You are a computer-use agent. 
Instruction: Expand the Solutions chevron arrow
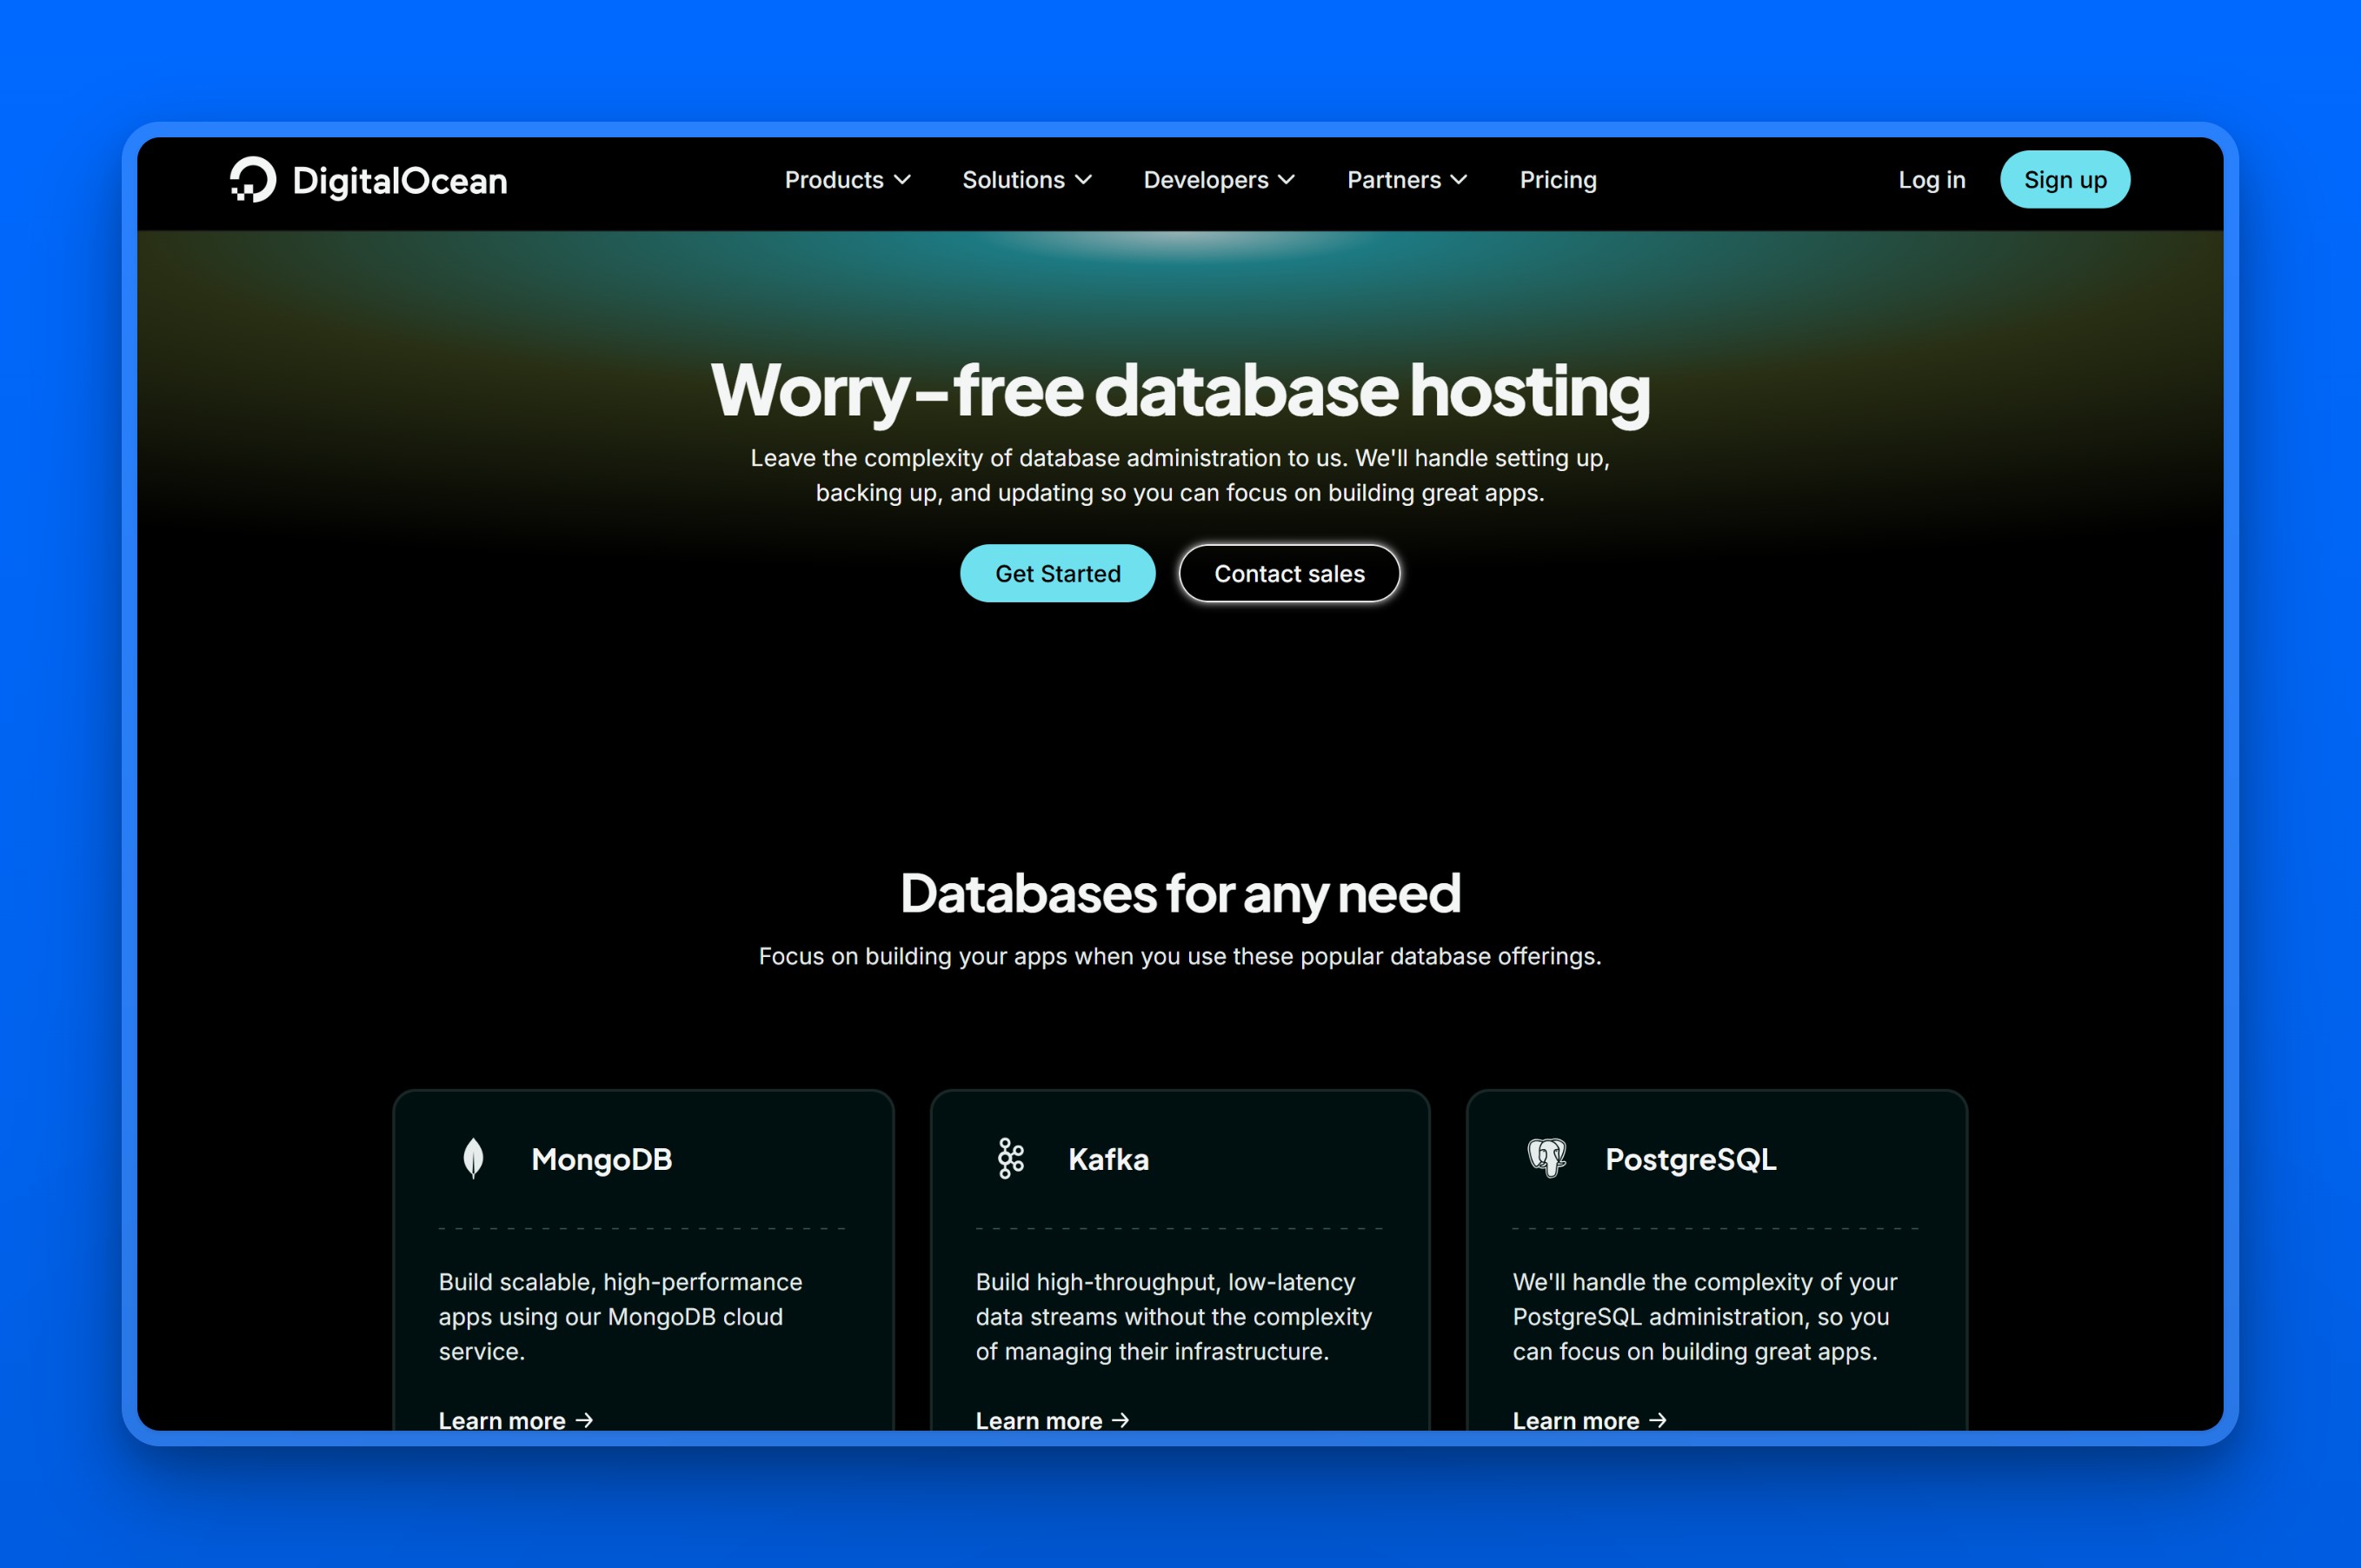[1083, 180]
